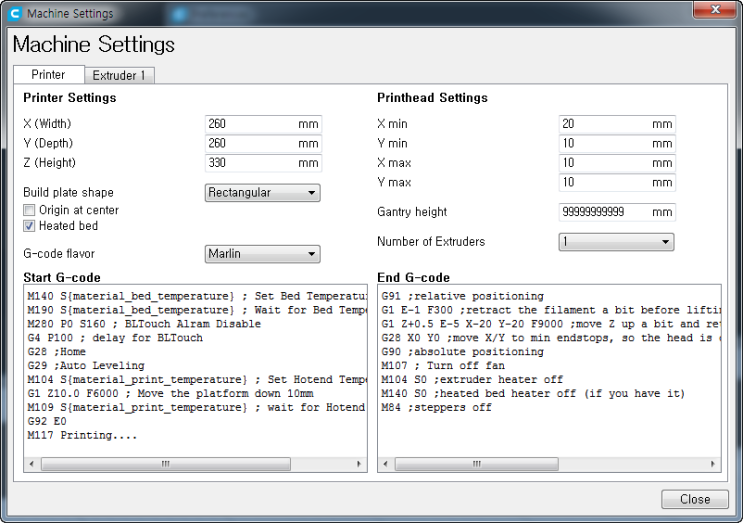Edit the Y (Depth) field

tap(263, 144)
